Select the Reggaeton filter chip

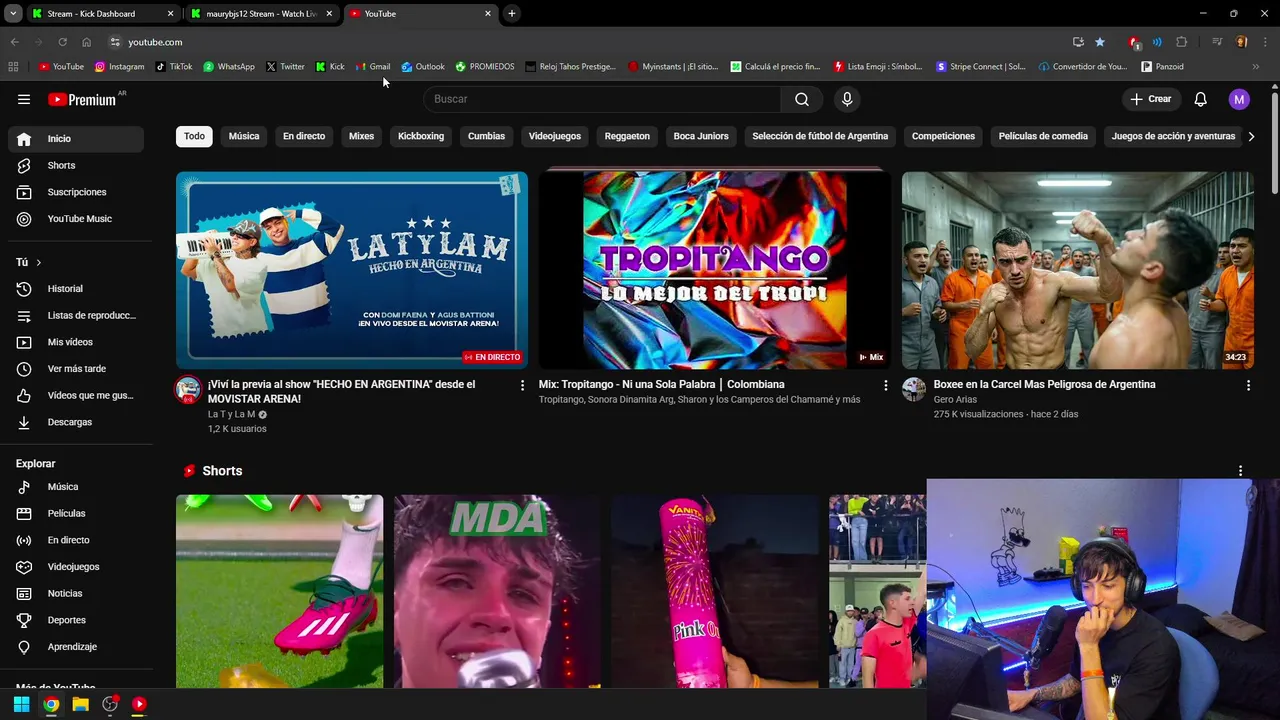pyautogui.click(x=627, y=136)
